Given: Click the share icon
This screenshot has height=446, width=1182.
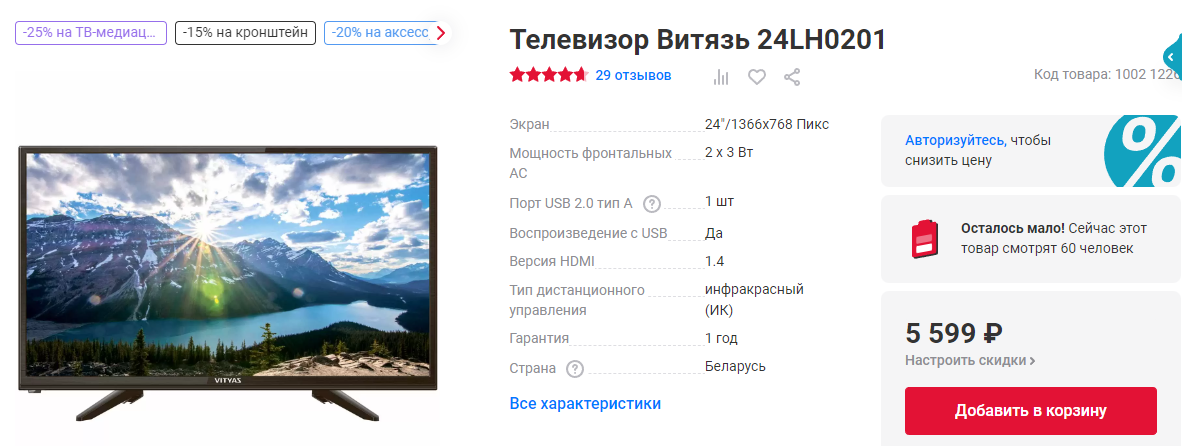Looking at the screenshot, I should coord(792,76).
